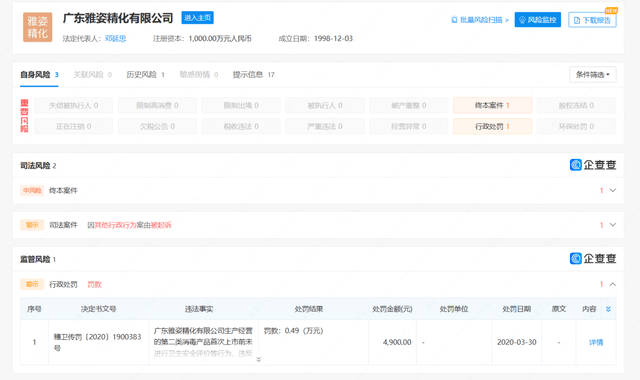Switch to 敏感舆情 tab
Viewport: 640px width, 380px height.
tap(199, 75)
